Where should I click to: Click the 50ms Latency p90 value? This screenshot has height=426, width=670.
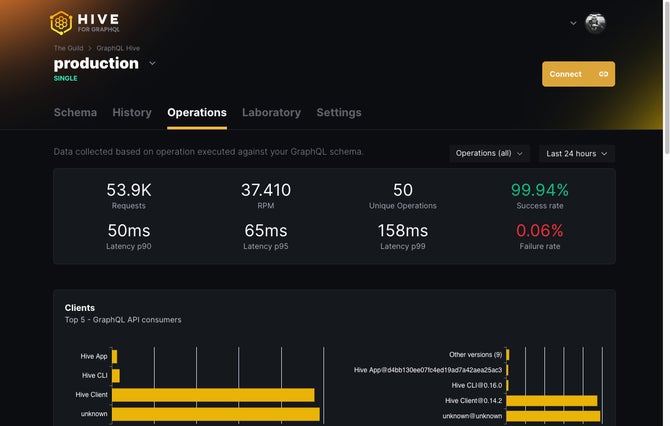pos(129,231)
